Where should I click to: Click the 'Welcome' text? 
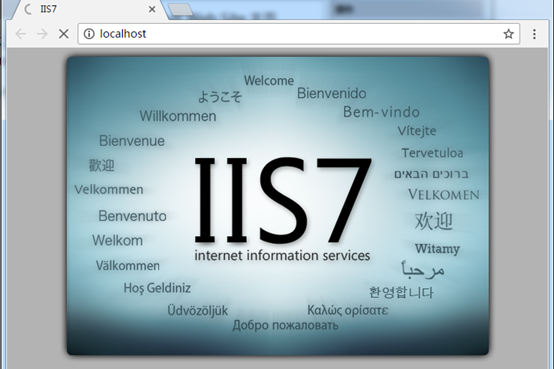[x=269, y=81]
